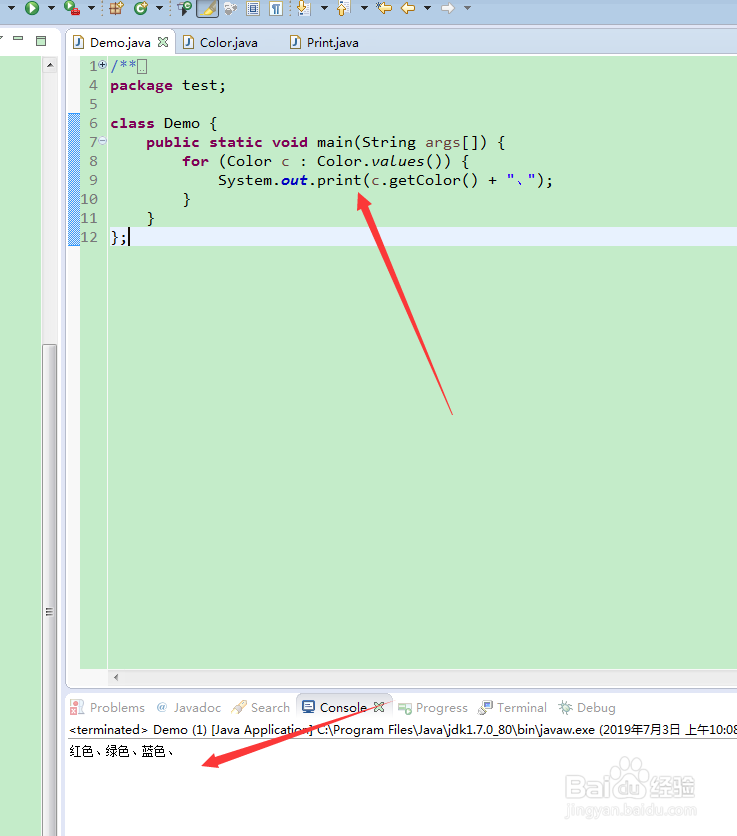Switch to the Demo.java editor tab
The width and height of the screenshot is (737, 836).
point(120,42)
